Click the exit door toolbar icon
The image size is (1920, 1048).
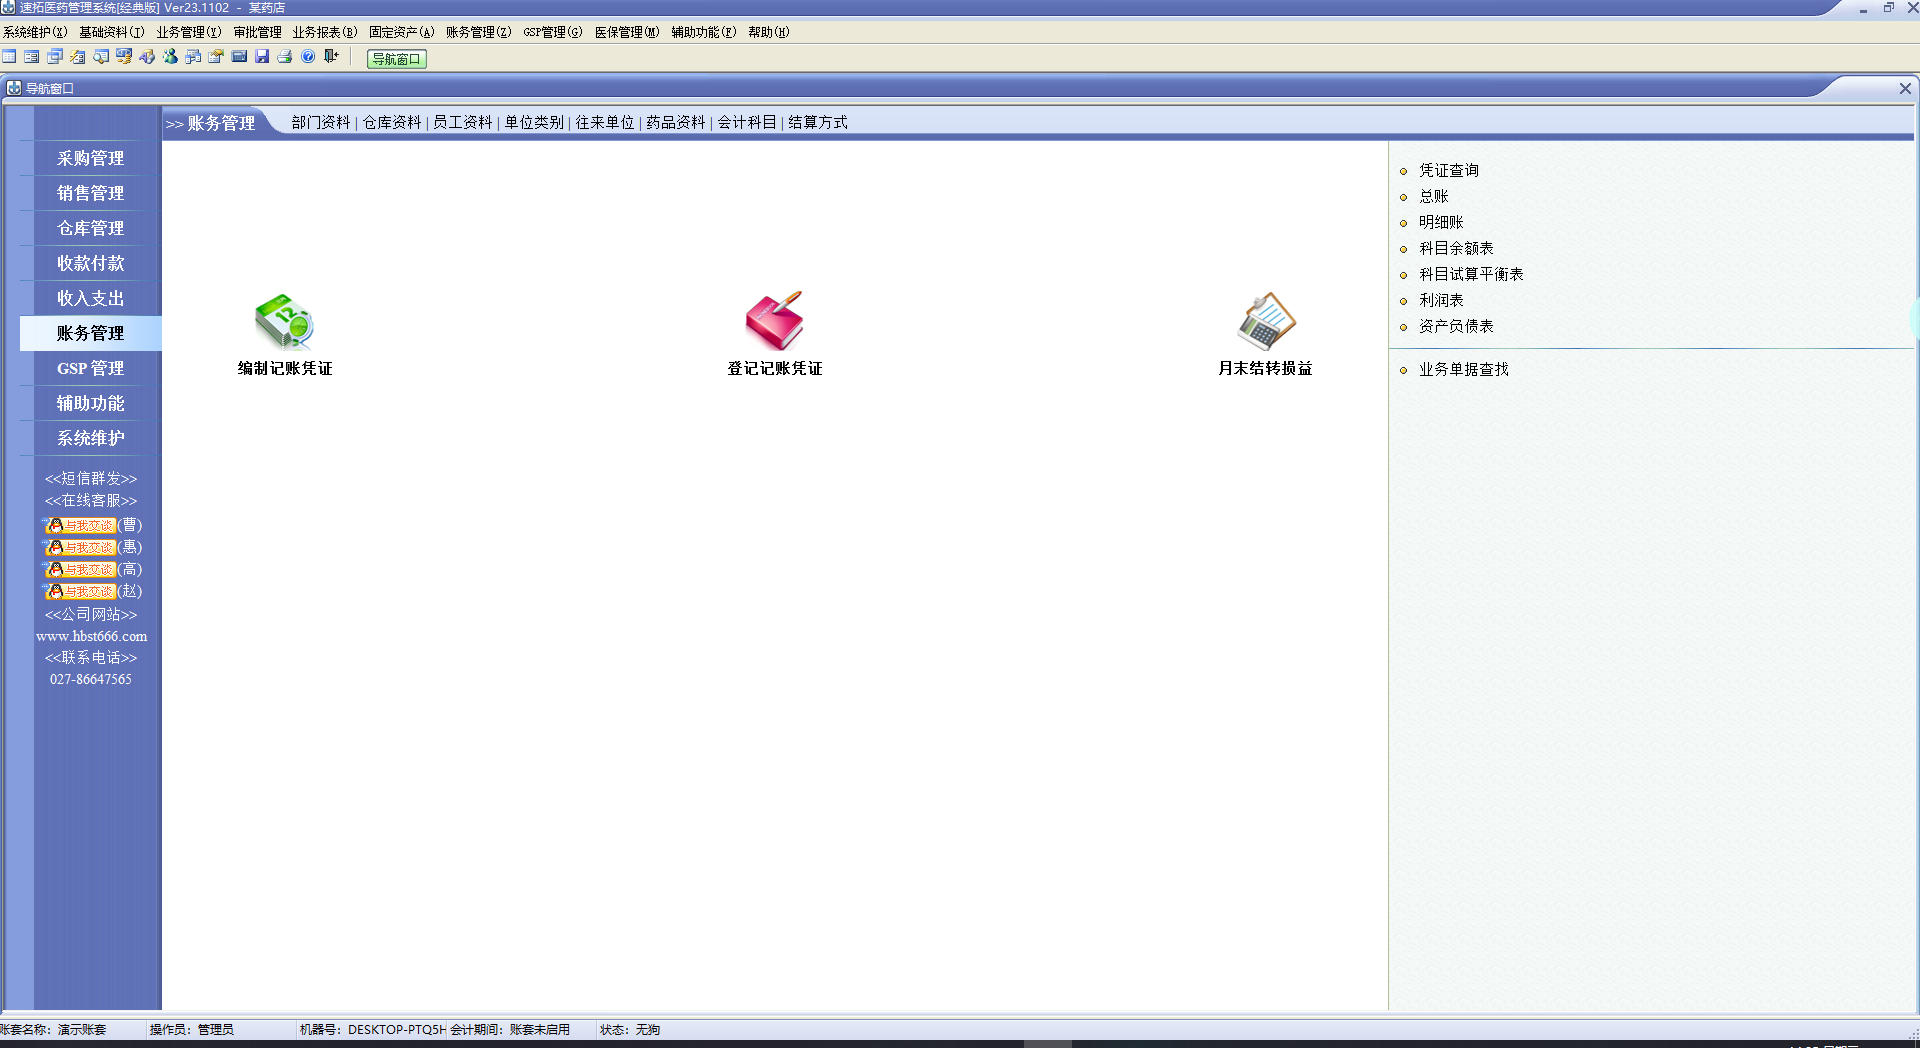[331, 56]
